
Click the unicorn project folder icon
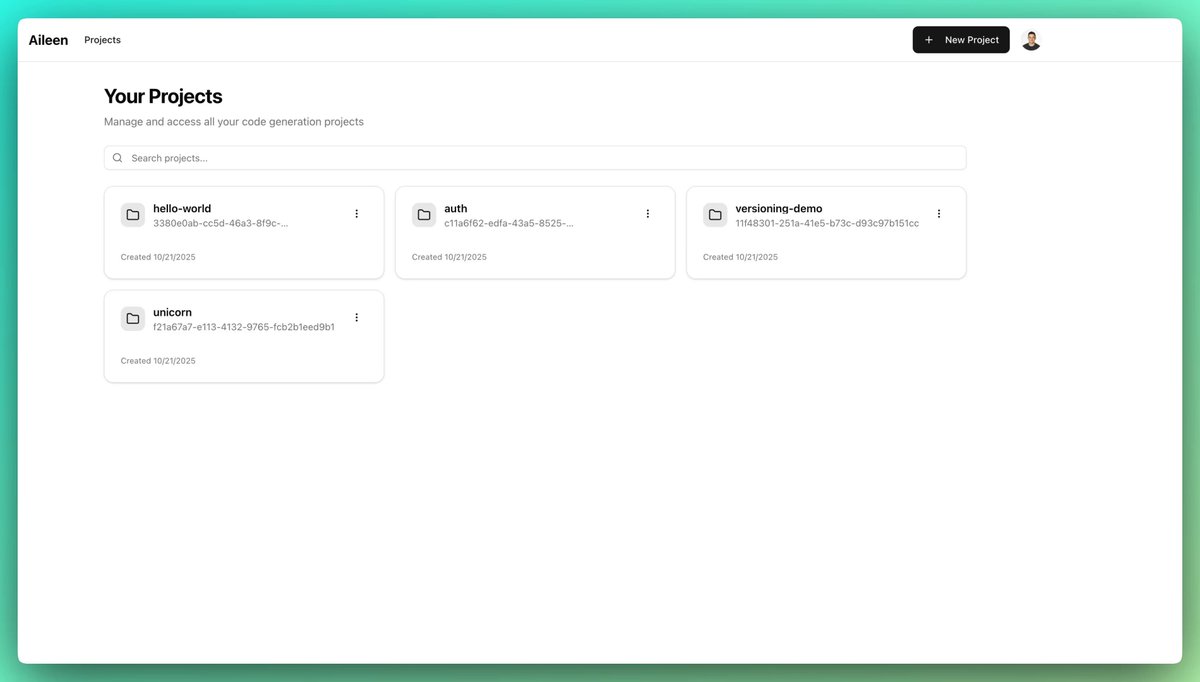click(x=133, y=319)
